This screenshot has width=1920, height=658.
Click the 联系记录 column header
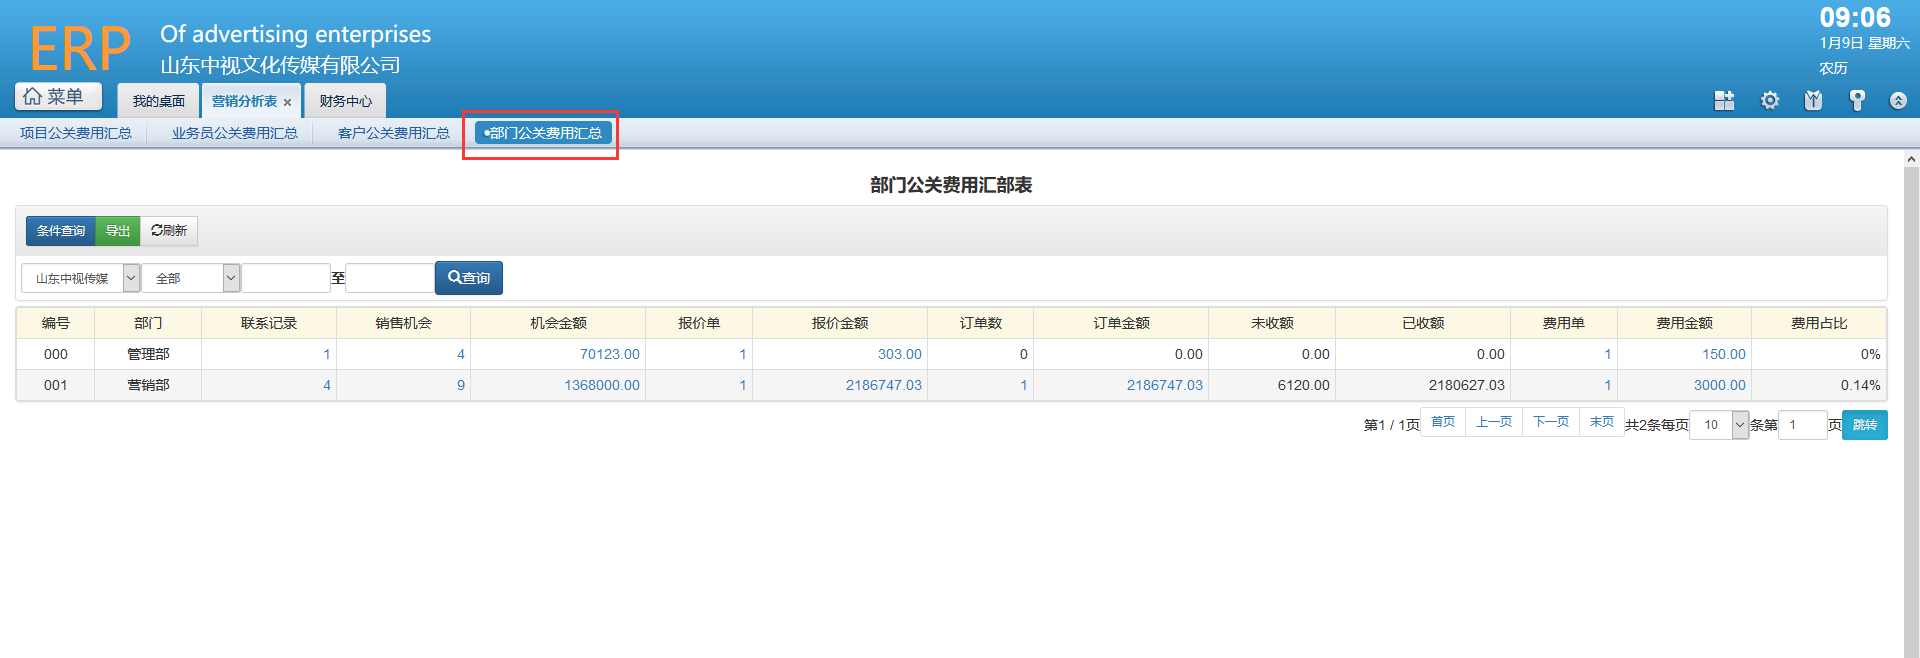(x=269, y=323)
